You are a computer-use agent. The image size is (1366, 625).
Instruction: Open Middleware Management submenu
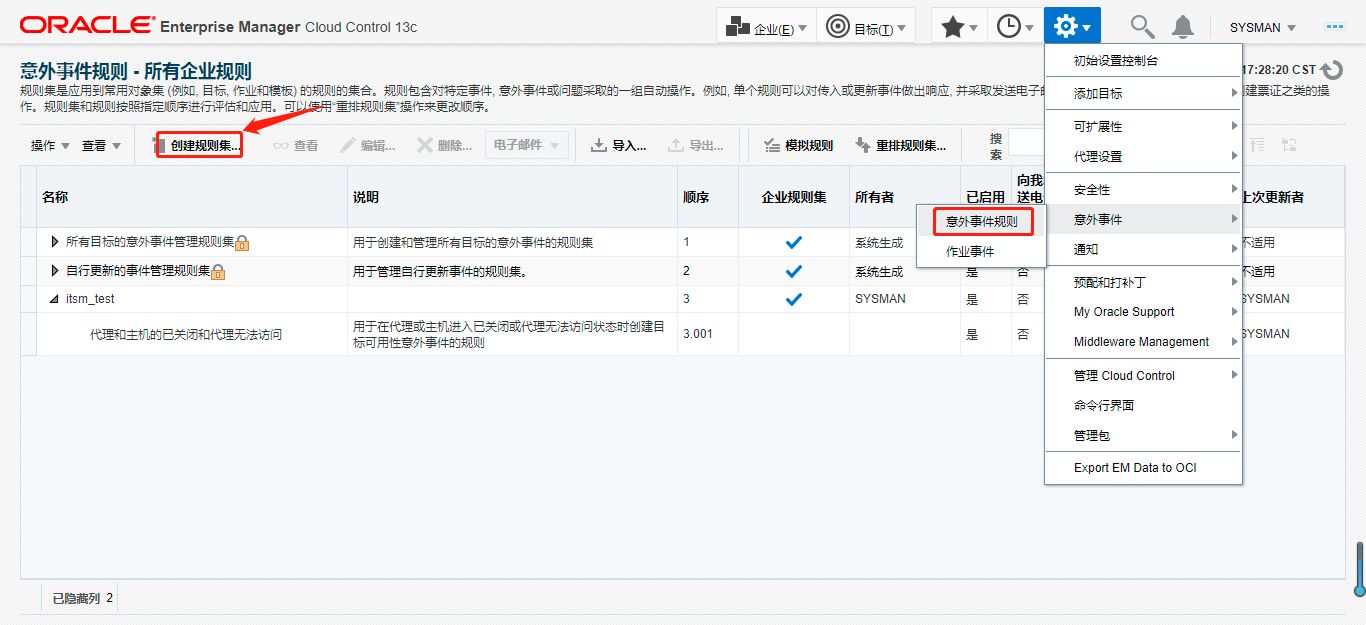pos(1143,342)
